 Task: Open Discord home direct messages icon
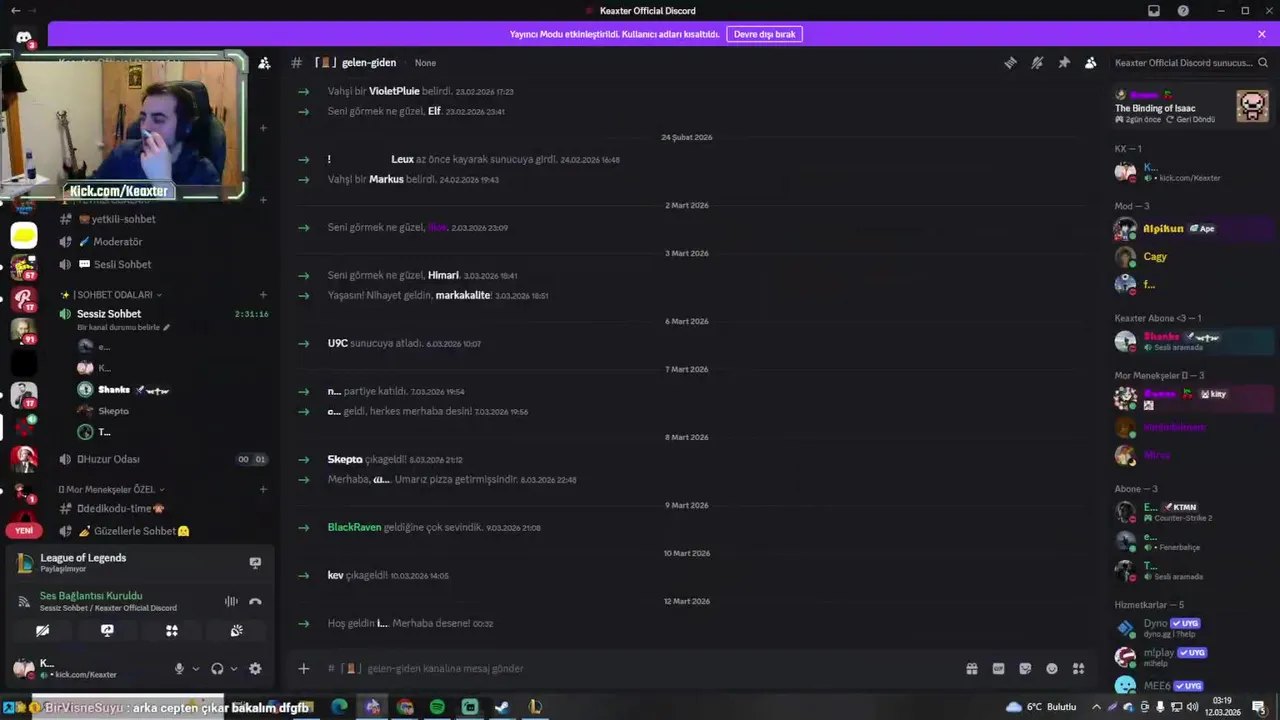24,38
